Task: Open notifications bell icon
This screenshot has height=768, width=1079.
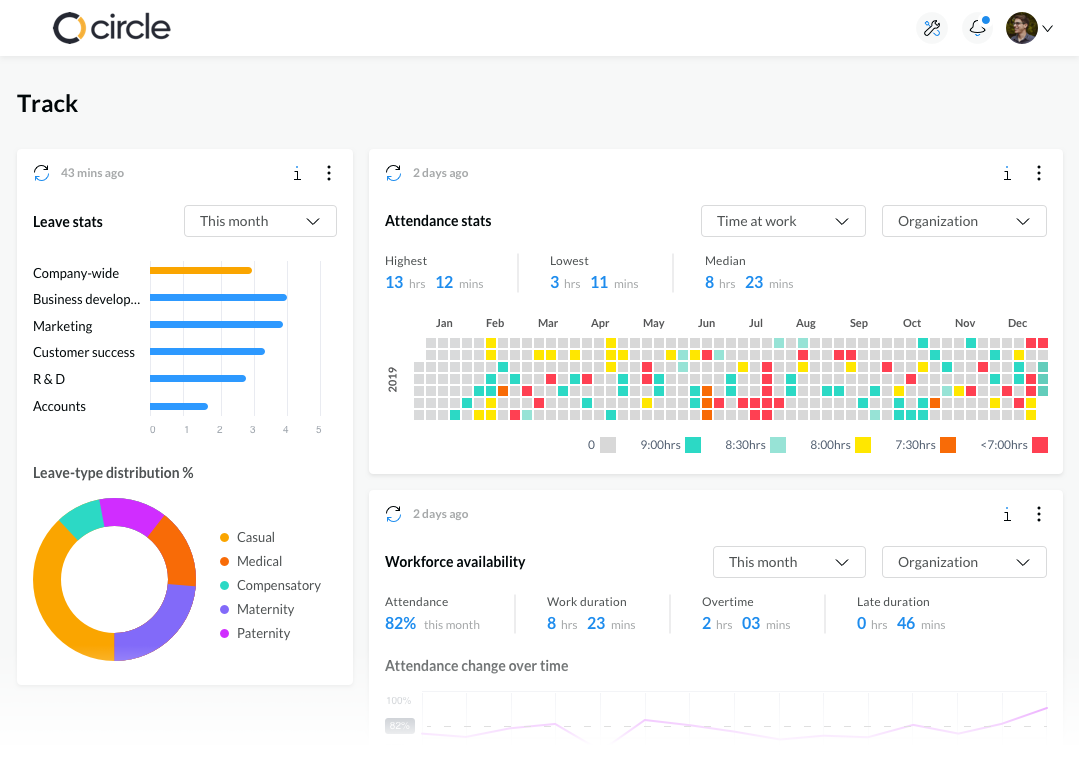Action: pos(977,28)
